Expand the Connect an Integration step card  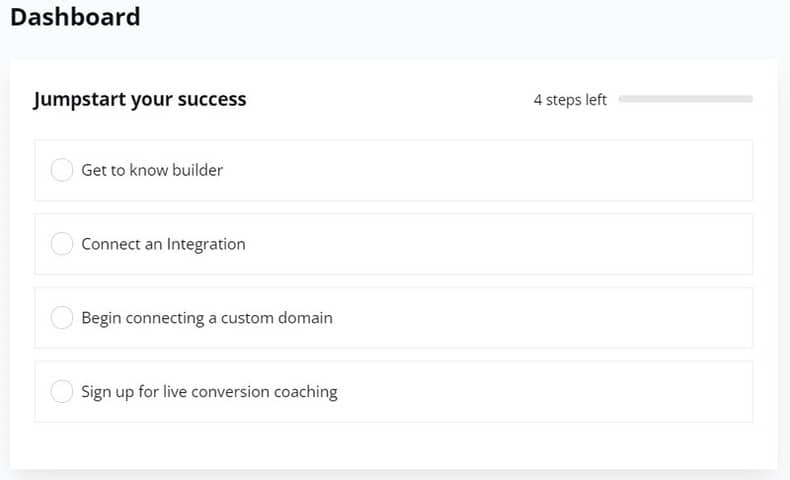tap(393, 244)
